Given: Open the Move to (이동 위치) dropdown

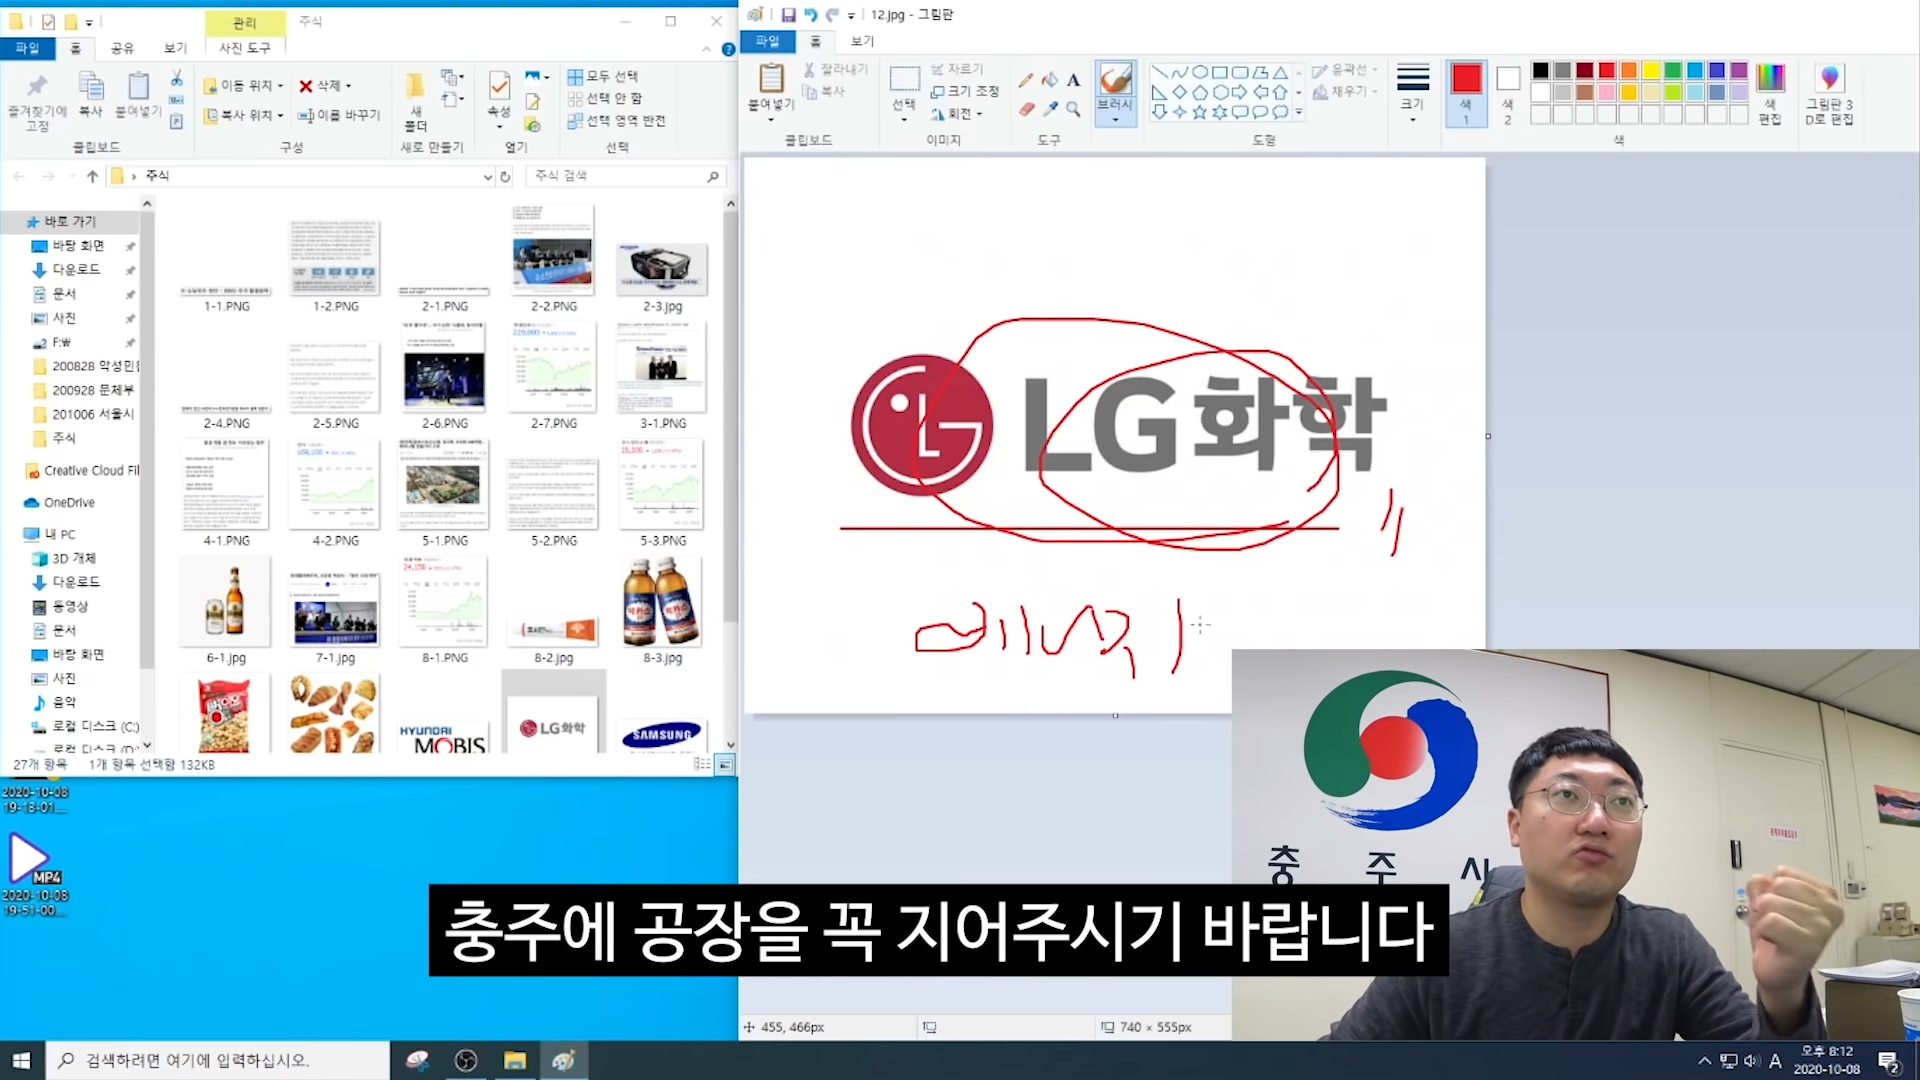Looking at the screenshot, I should [243, 86].
